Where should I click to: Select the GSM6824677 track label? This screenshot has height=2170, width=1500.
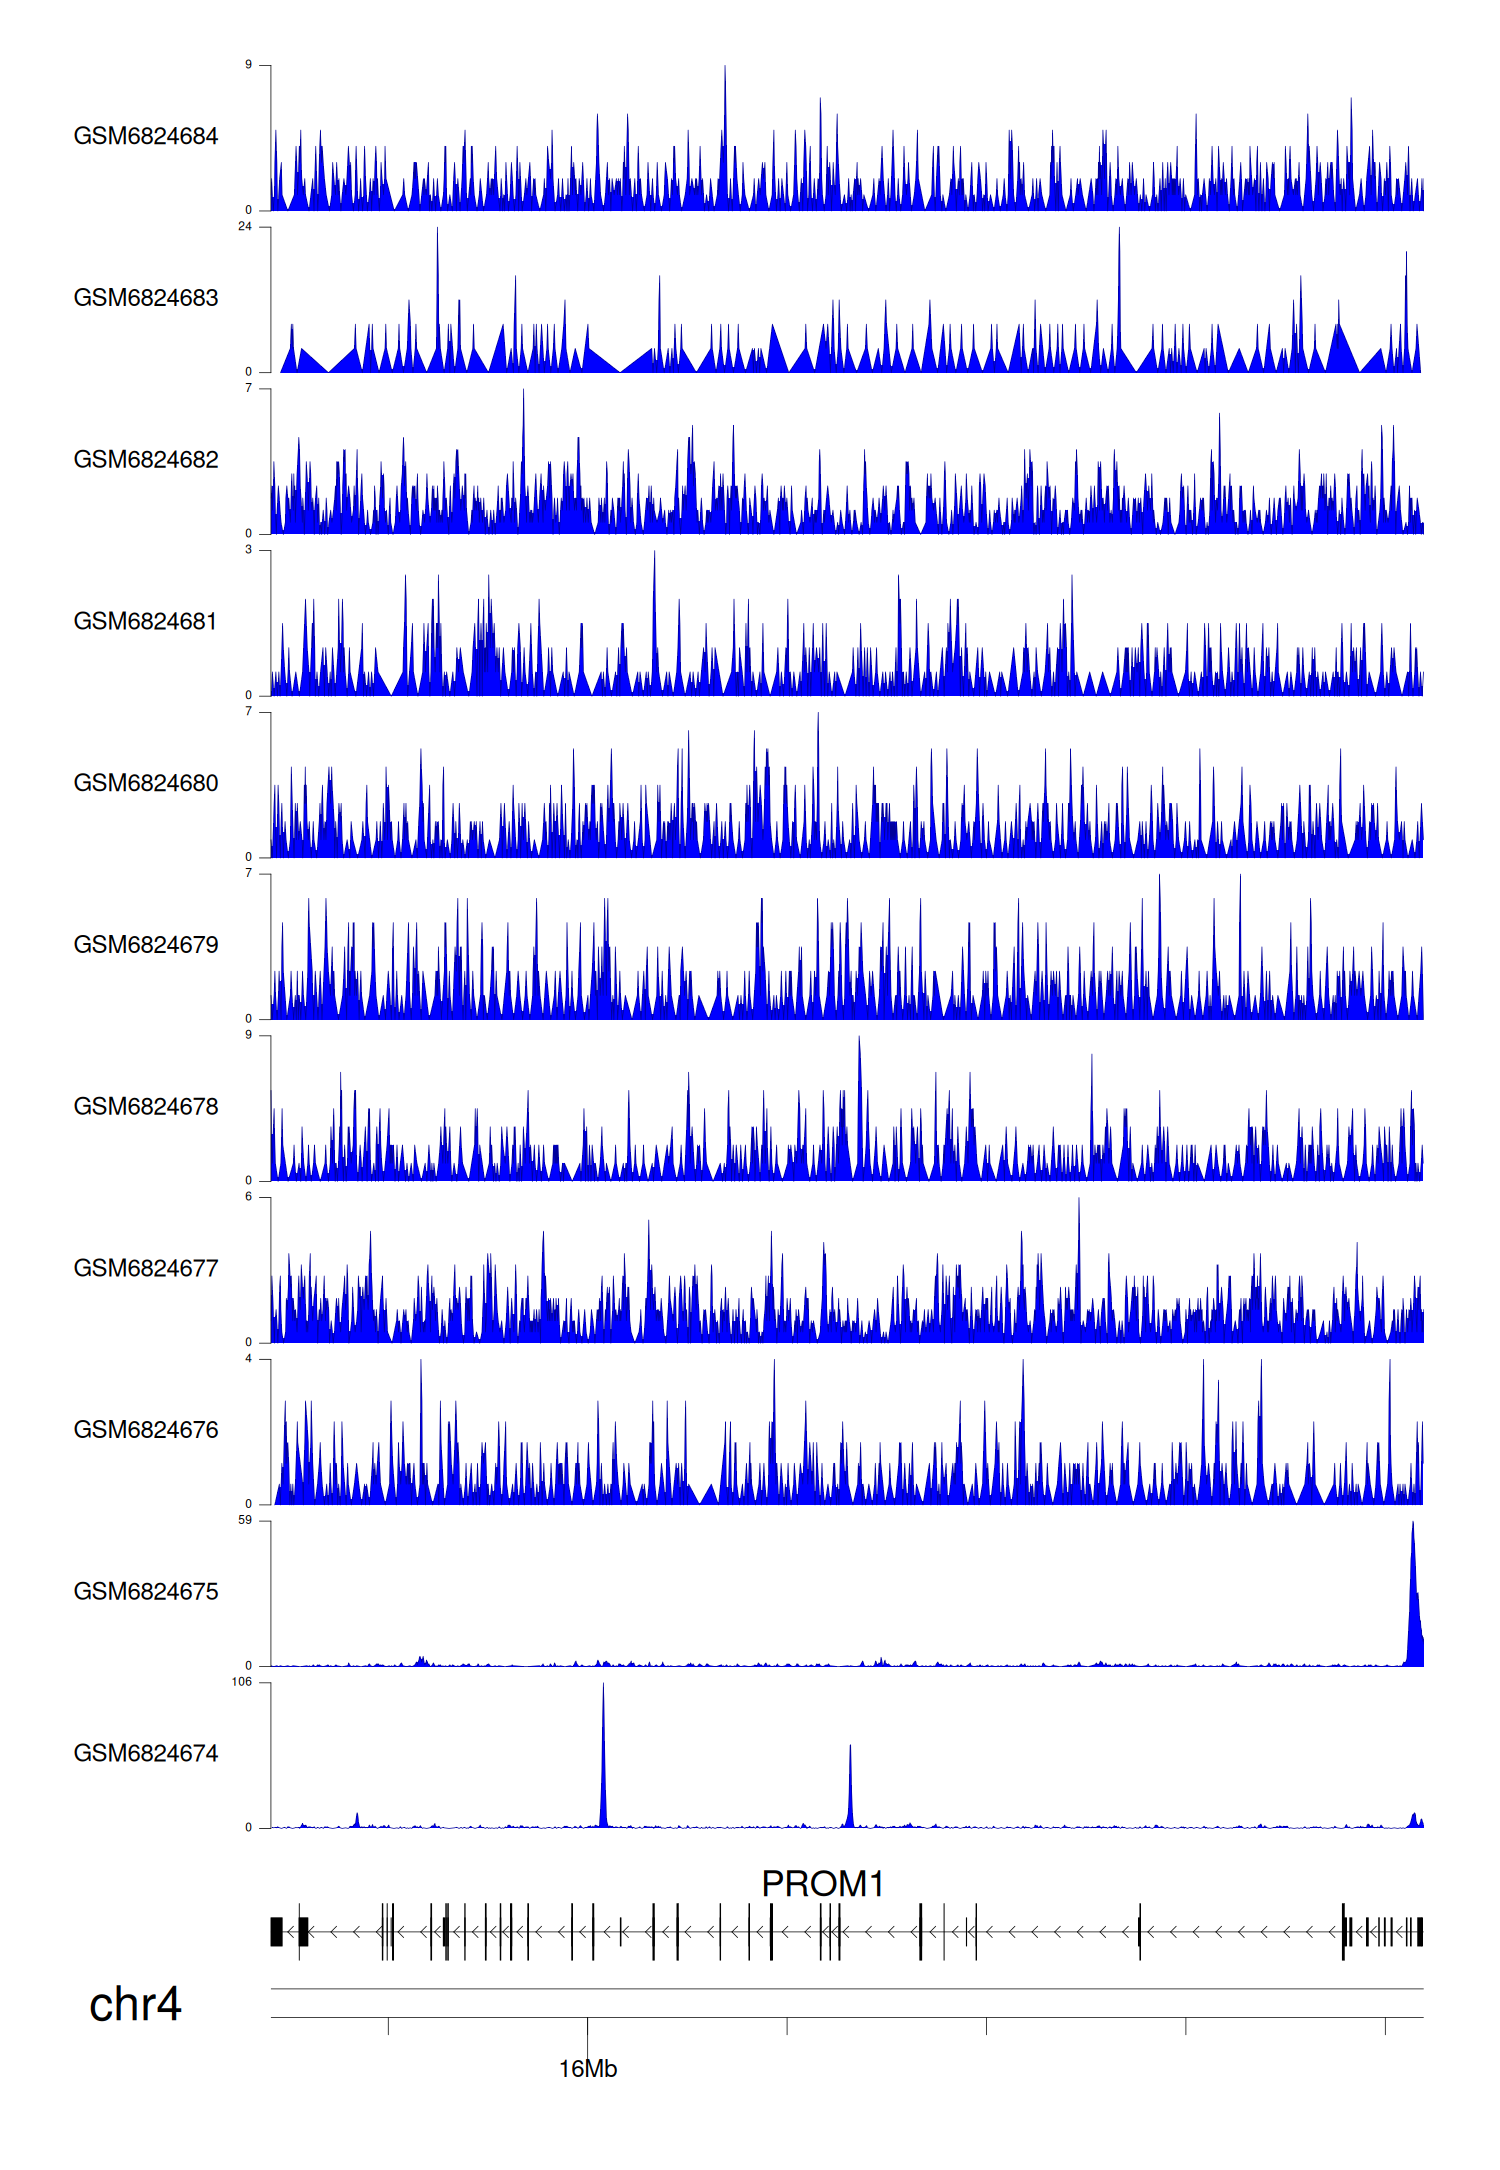pyautogui.click(x=145, y=1268)
